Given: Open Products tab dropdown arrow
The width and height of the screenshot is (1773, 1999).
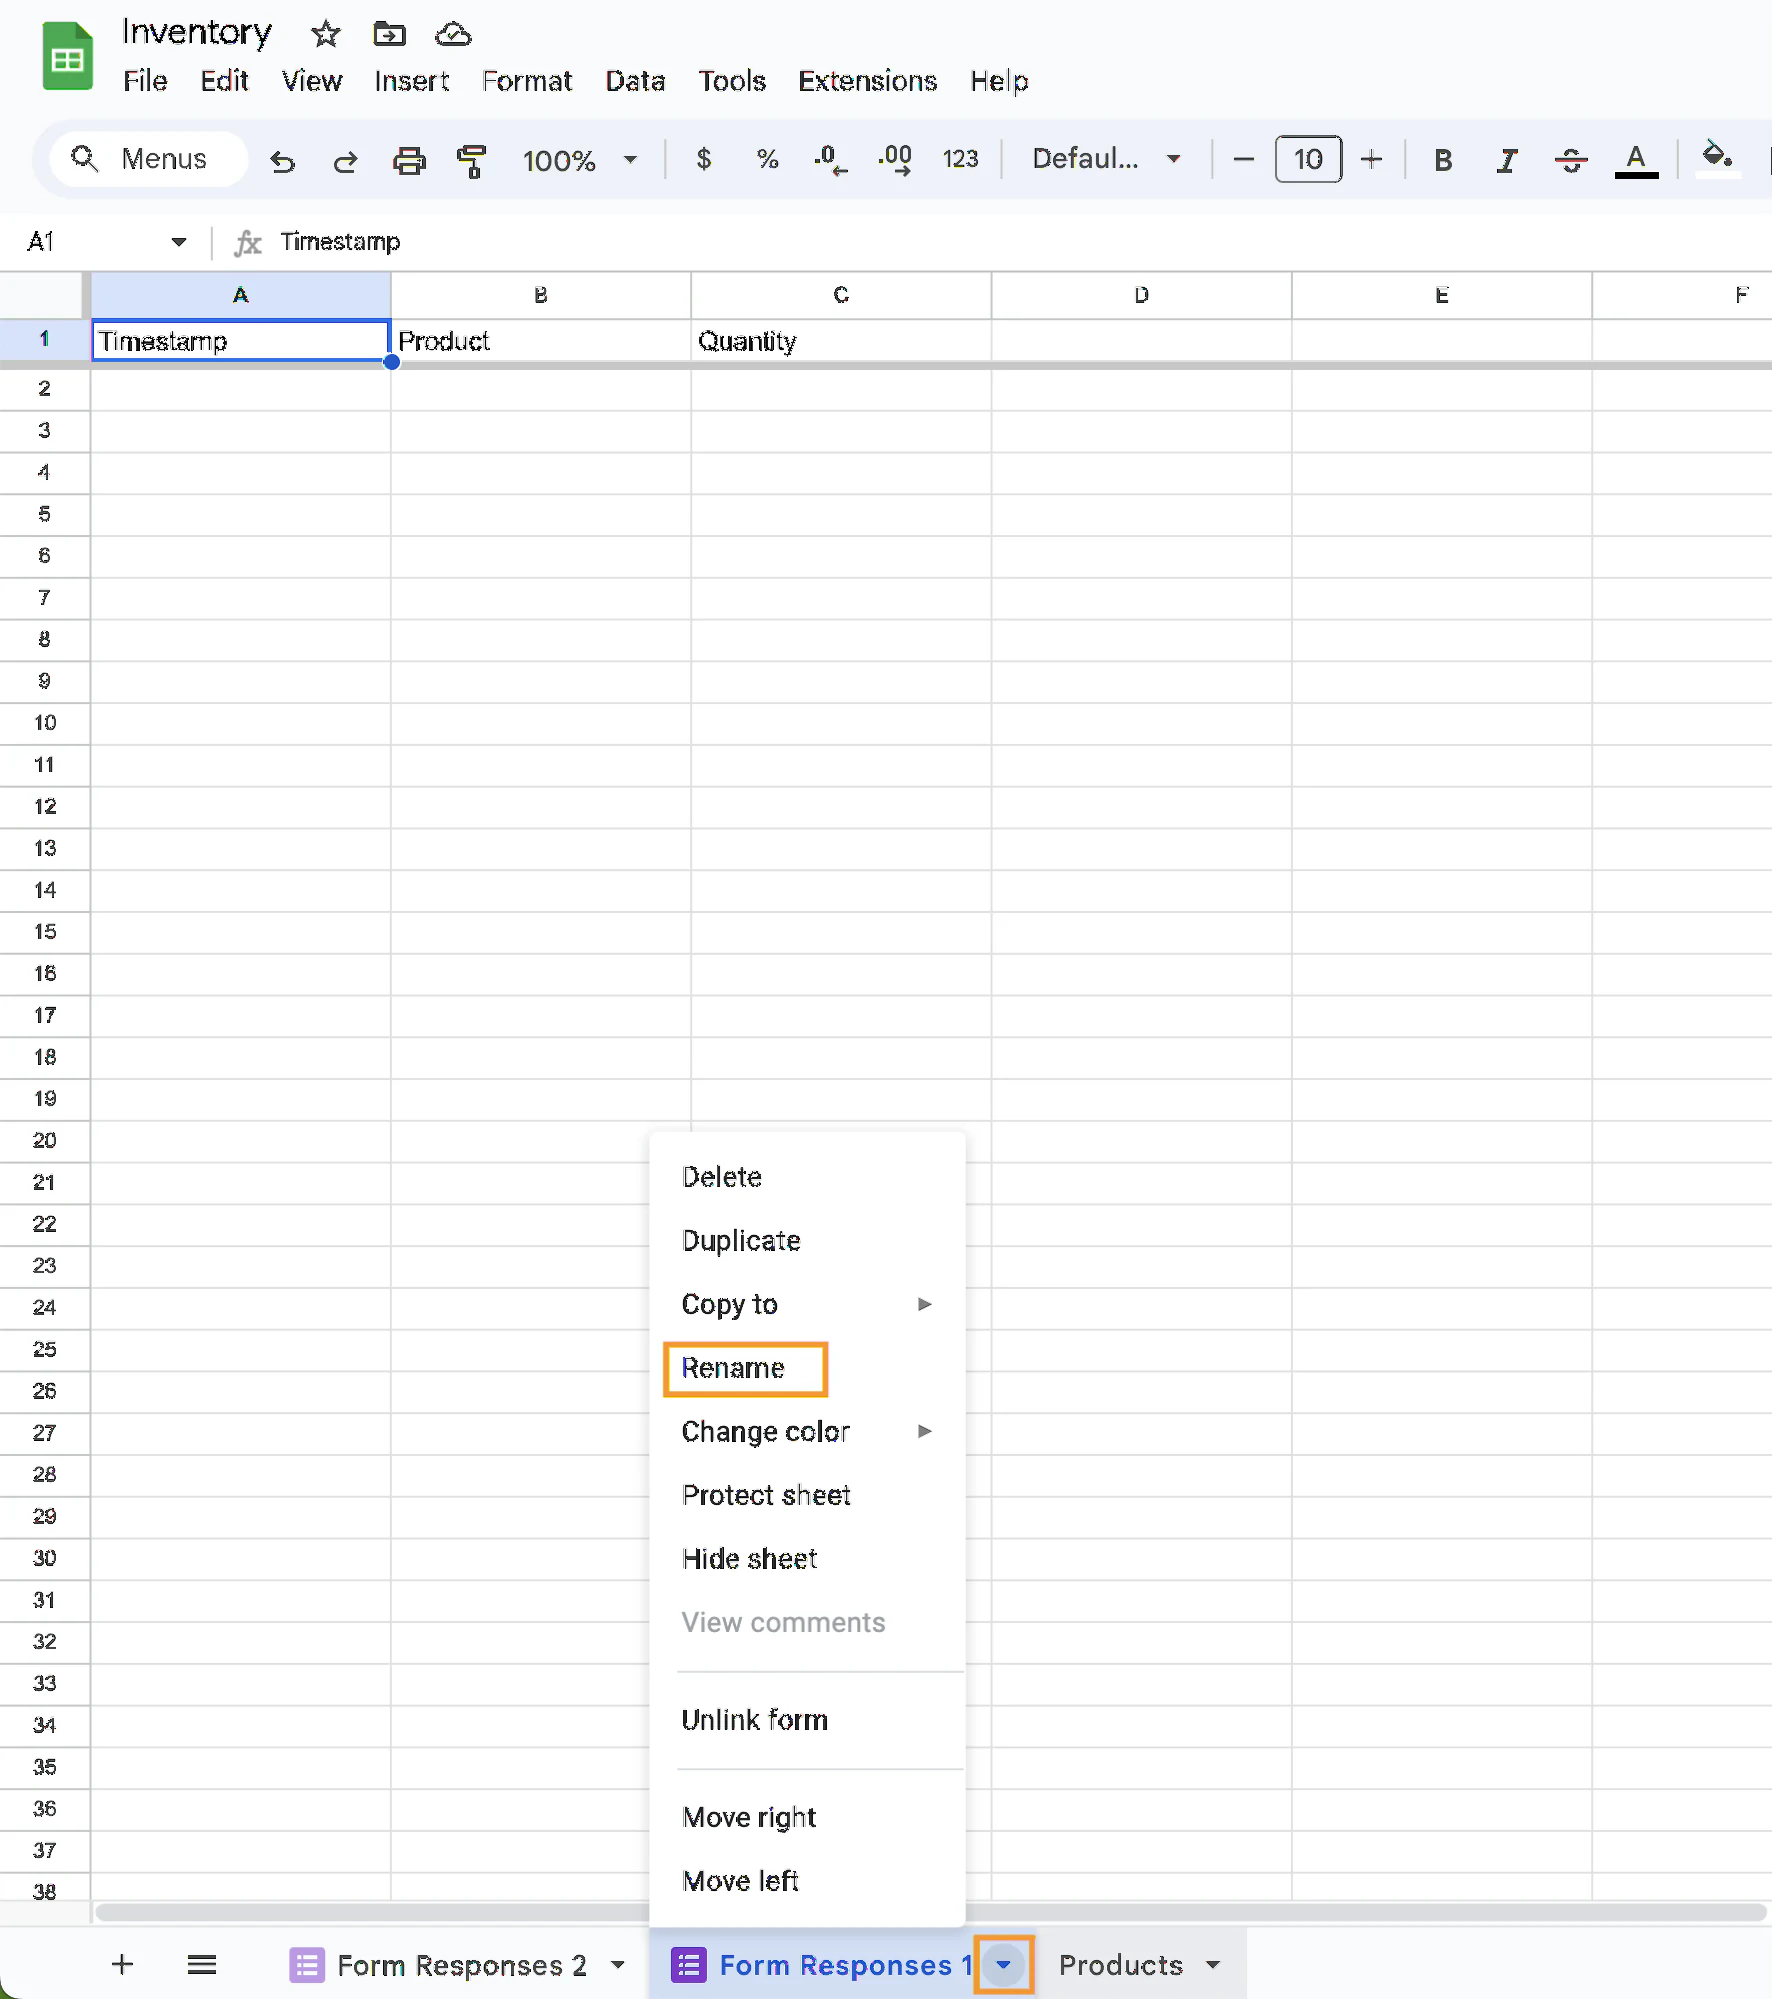Looking at the screenshot, I should (1213, 1965).
